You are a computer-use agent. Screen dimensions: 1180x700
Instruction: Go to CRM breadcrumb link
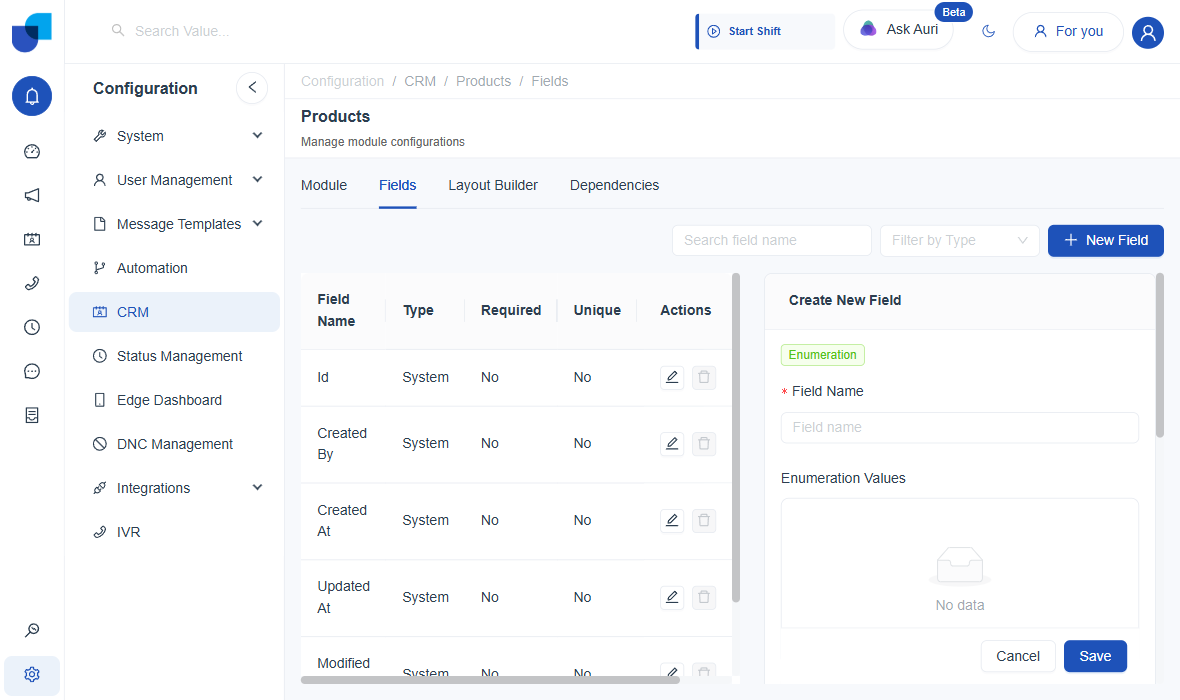coord(420,81)
